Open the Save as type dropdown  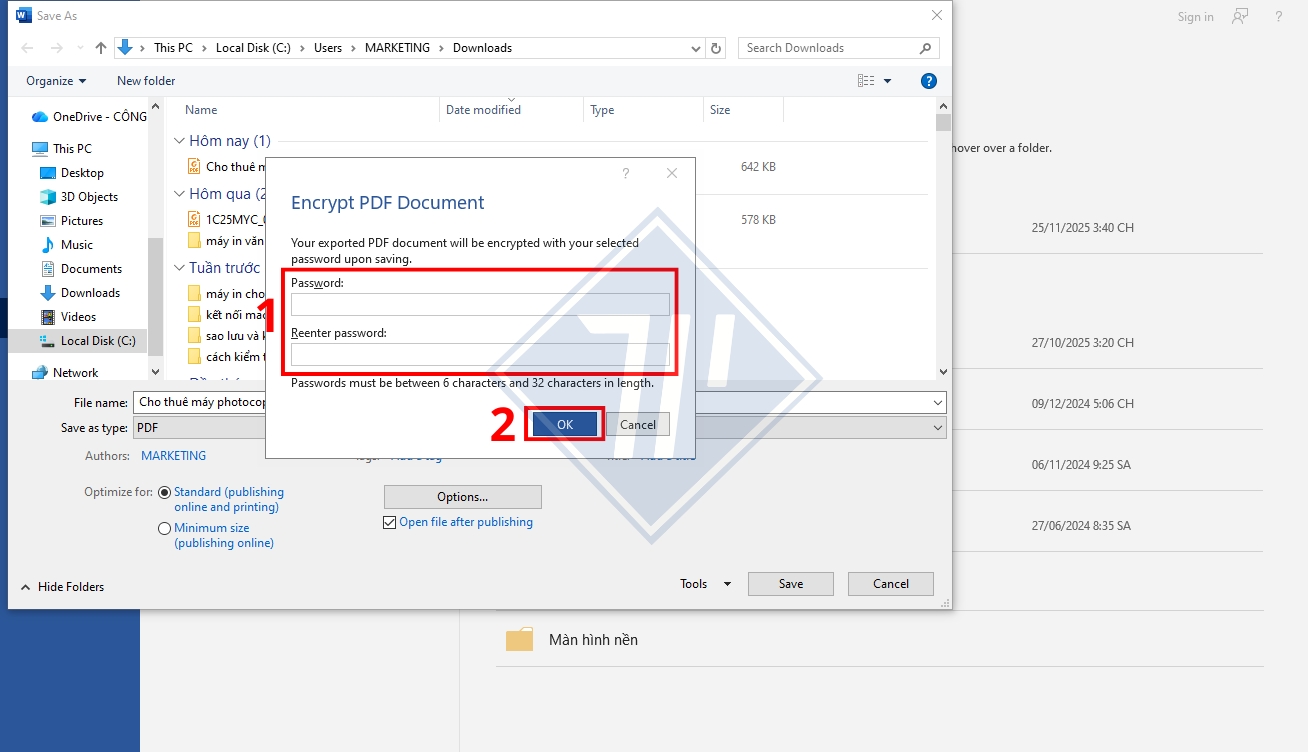click(936, 427)
